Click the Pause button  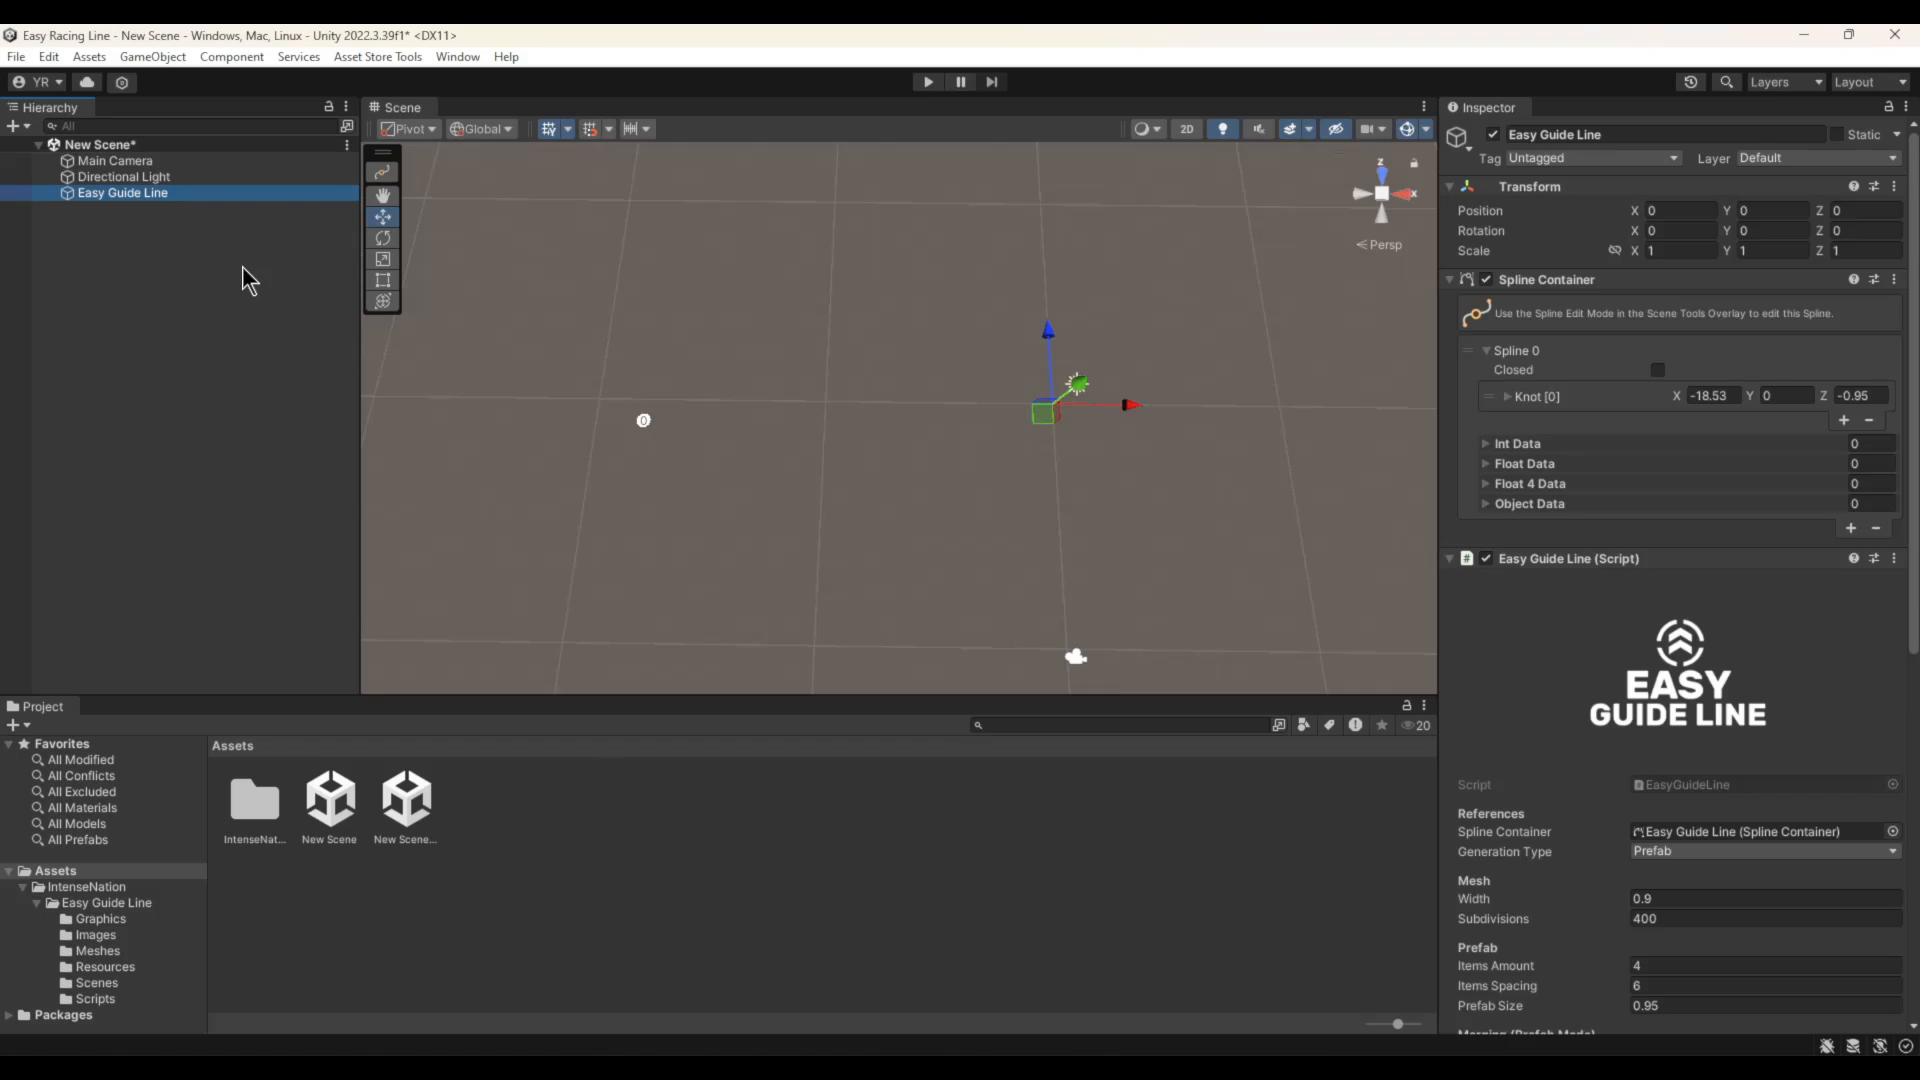point(960,82)
